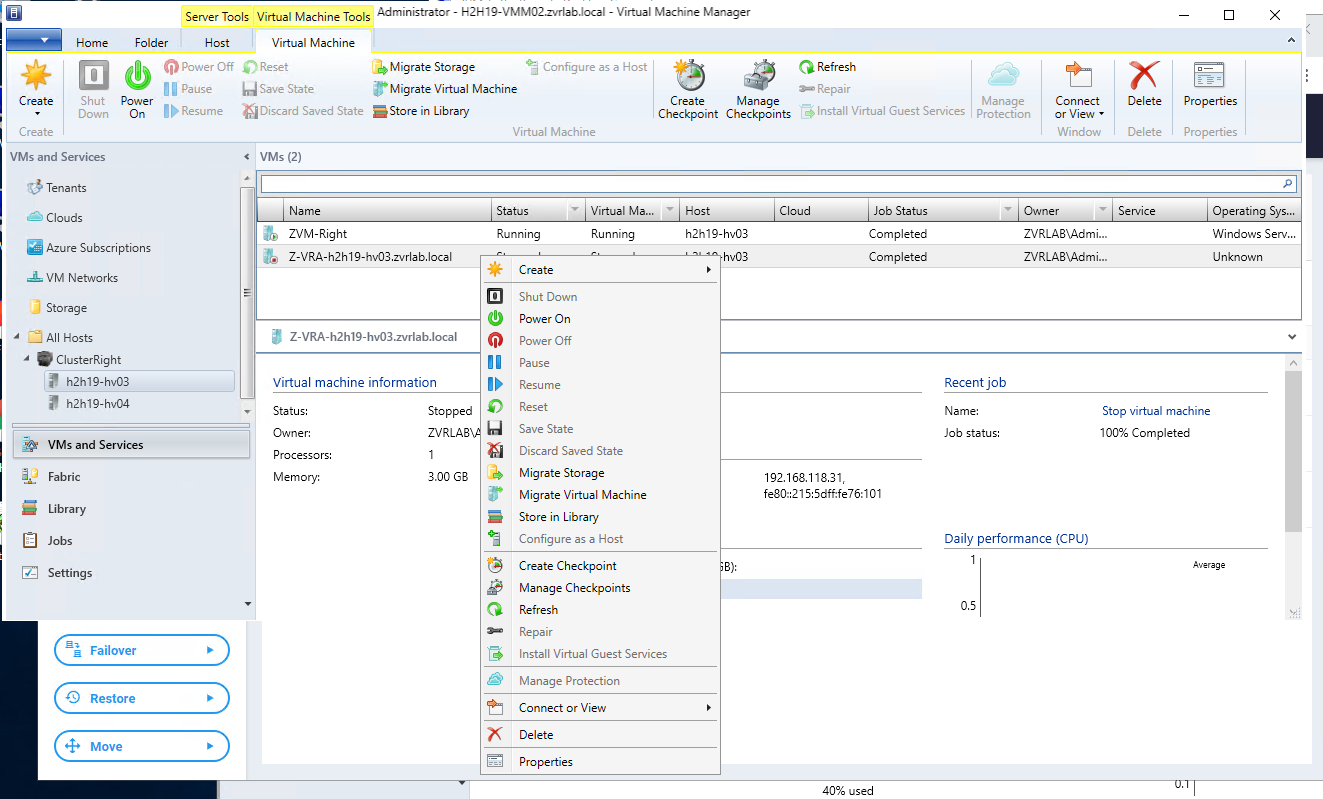The height and width of the screenshot is (799, 1323).
Task: Open the Status column filter dropdown
Action: point(574,211)
